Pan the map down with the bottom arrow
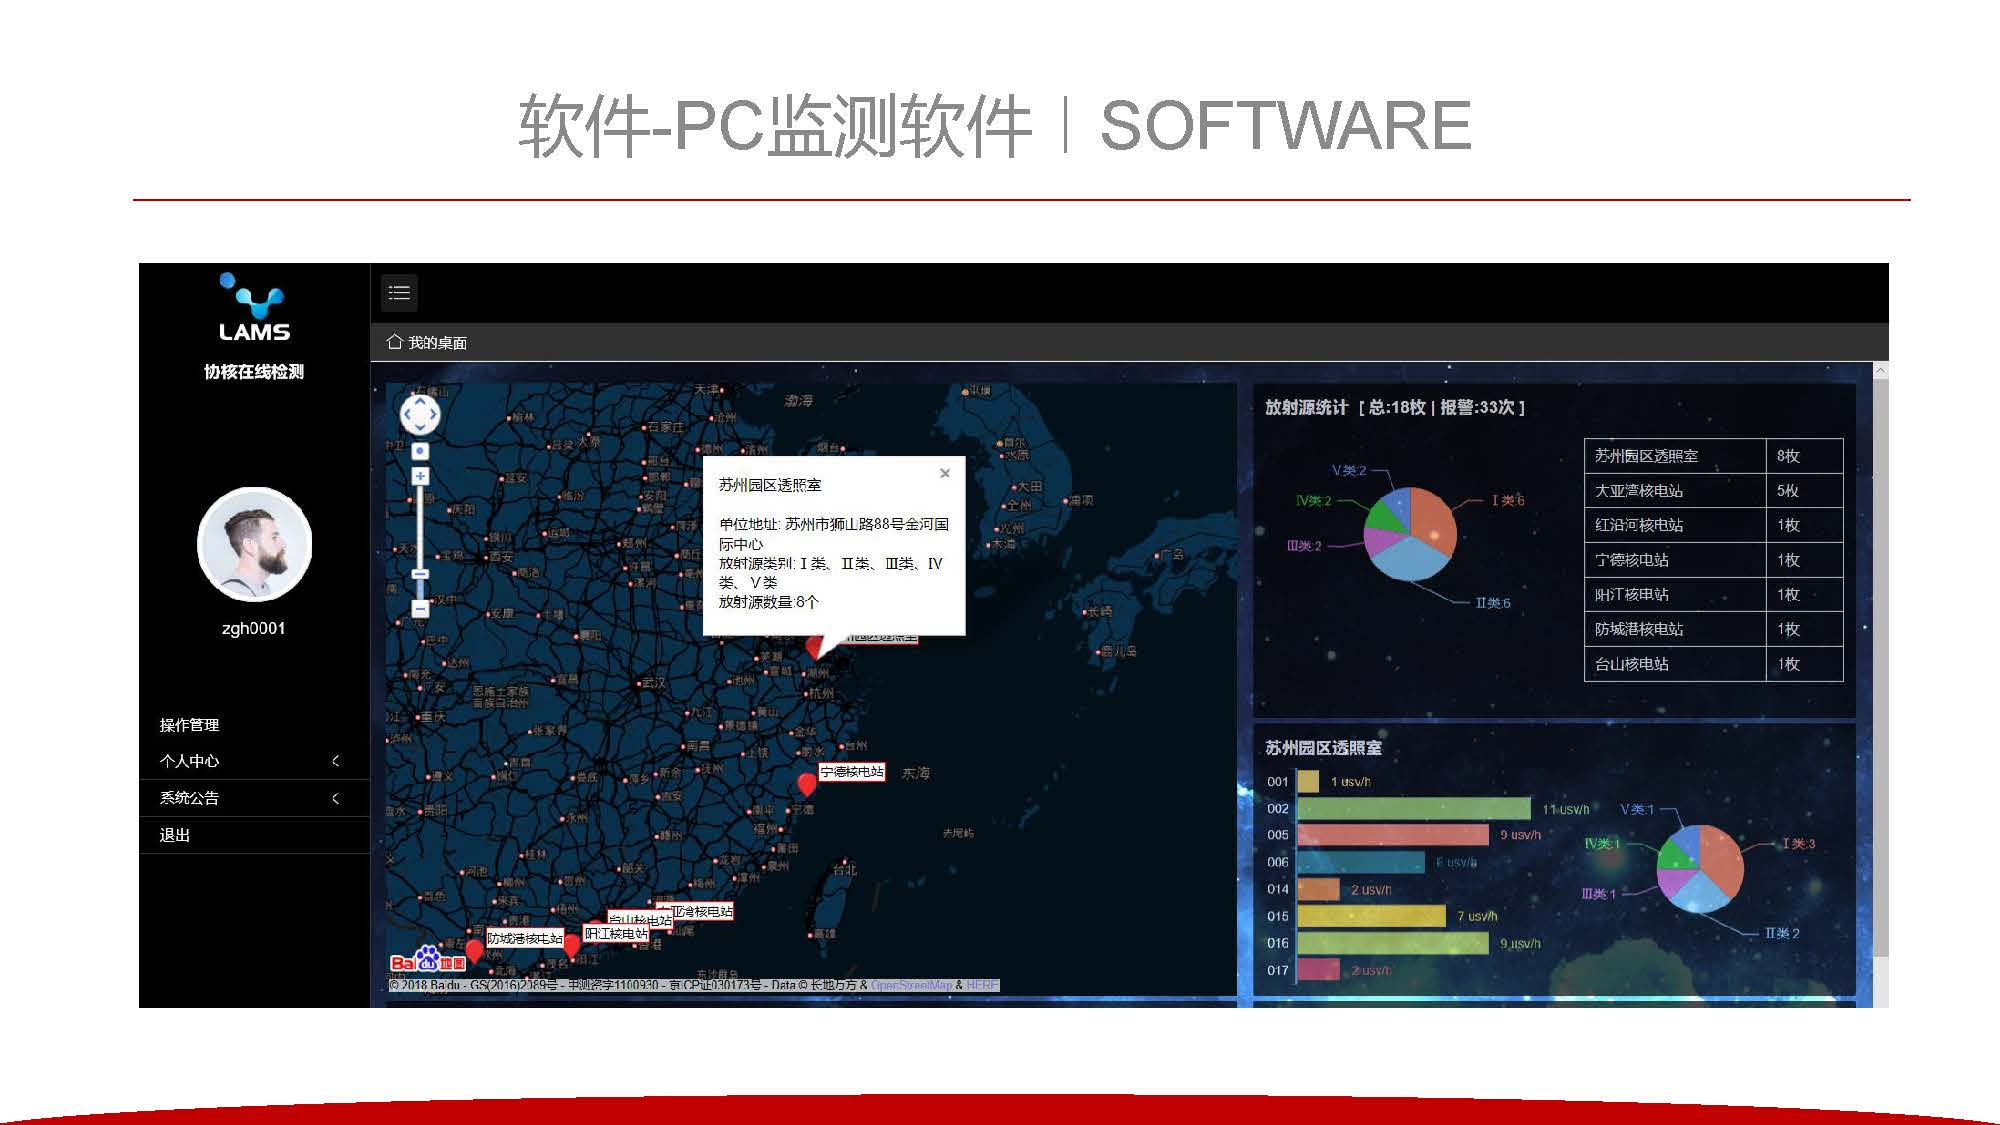This screenshot has height=1125, width=2000. pyautogui.click(x=420, y=428)
